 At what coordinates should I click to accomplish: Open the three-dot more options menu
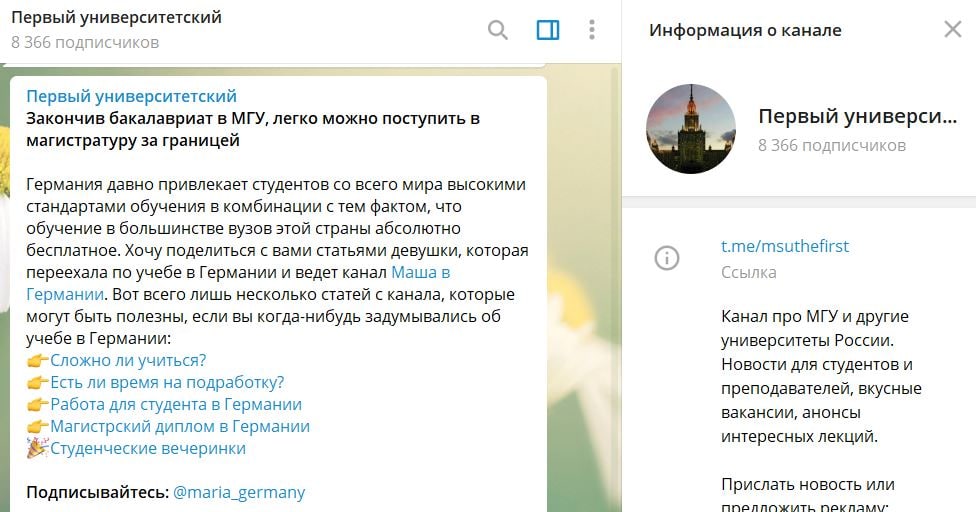click(x=591, y=30)
